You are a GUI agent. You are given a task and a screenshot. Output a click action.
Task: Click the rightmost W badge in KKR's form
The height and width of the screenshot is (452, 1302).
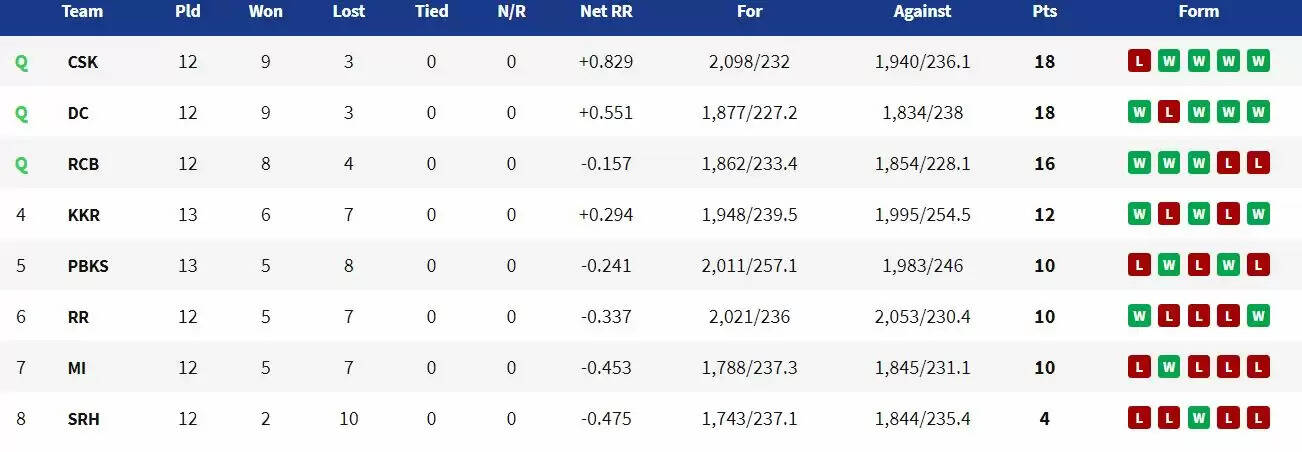(1258, 214)
